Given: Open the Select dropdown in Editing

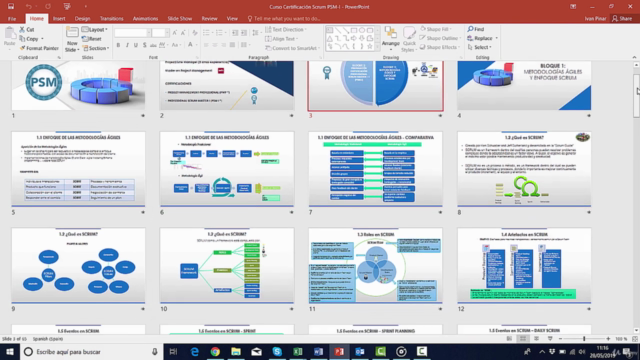Looking at the screenshot, I should tap(480, 47).
